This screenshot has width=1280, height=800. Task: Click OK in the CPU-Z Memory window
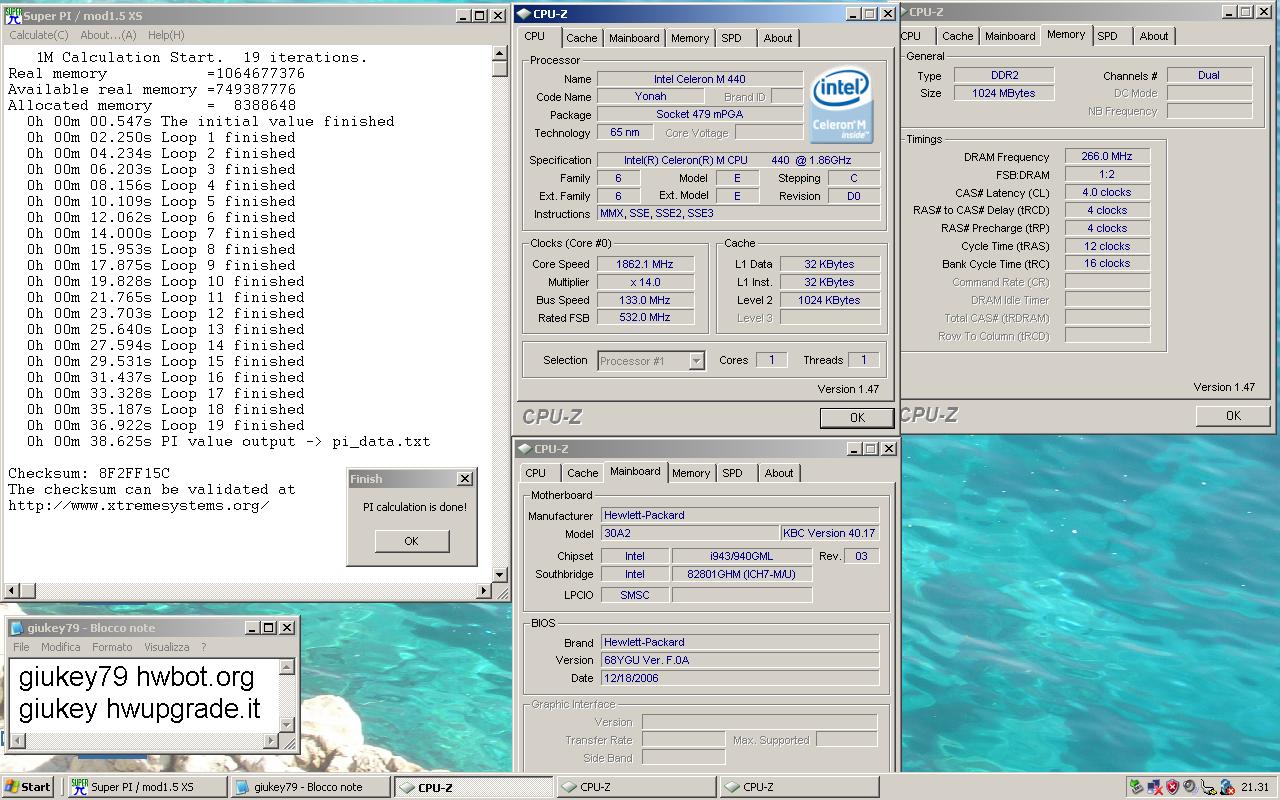pyautogui.click(x=1233, y=415)
